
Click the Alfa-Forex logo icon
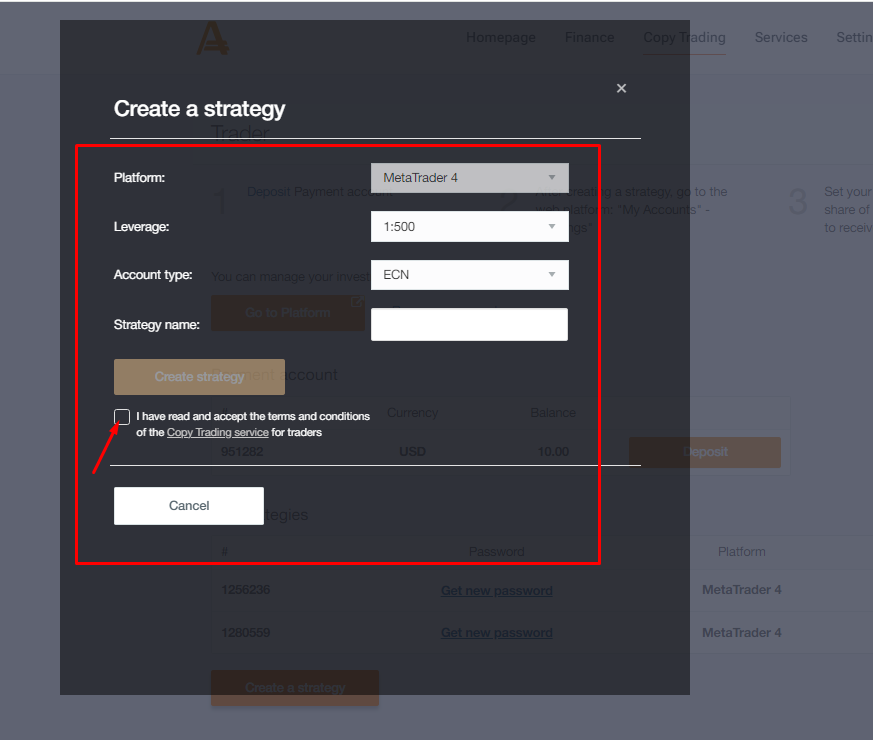tap(211, 38)
